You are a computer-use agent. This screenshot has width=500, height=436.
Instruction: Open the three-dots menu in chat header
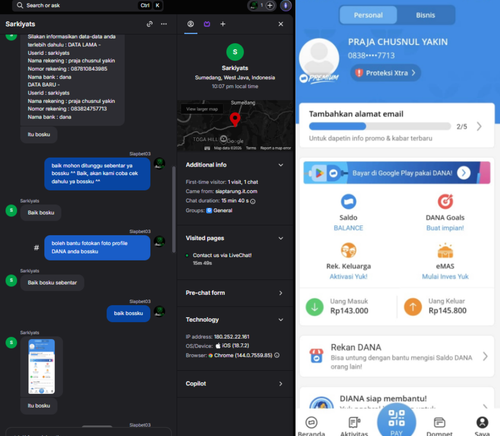coord(164,24)
